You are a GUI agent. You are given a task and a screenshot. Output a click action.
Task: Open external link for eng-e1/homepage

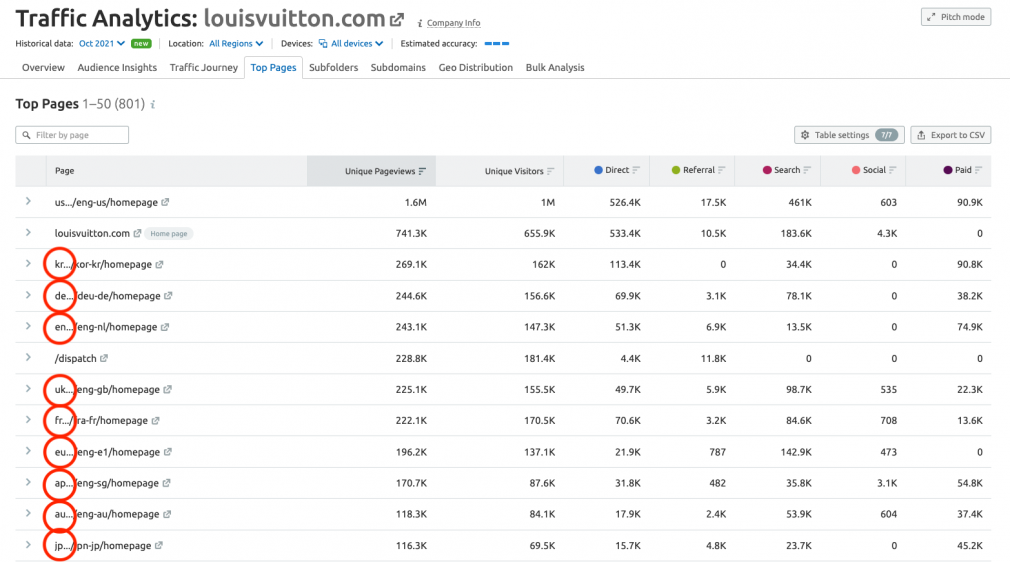click(167, 452)
